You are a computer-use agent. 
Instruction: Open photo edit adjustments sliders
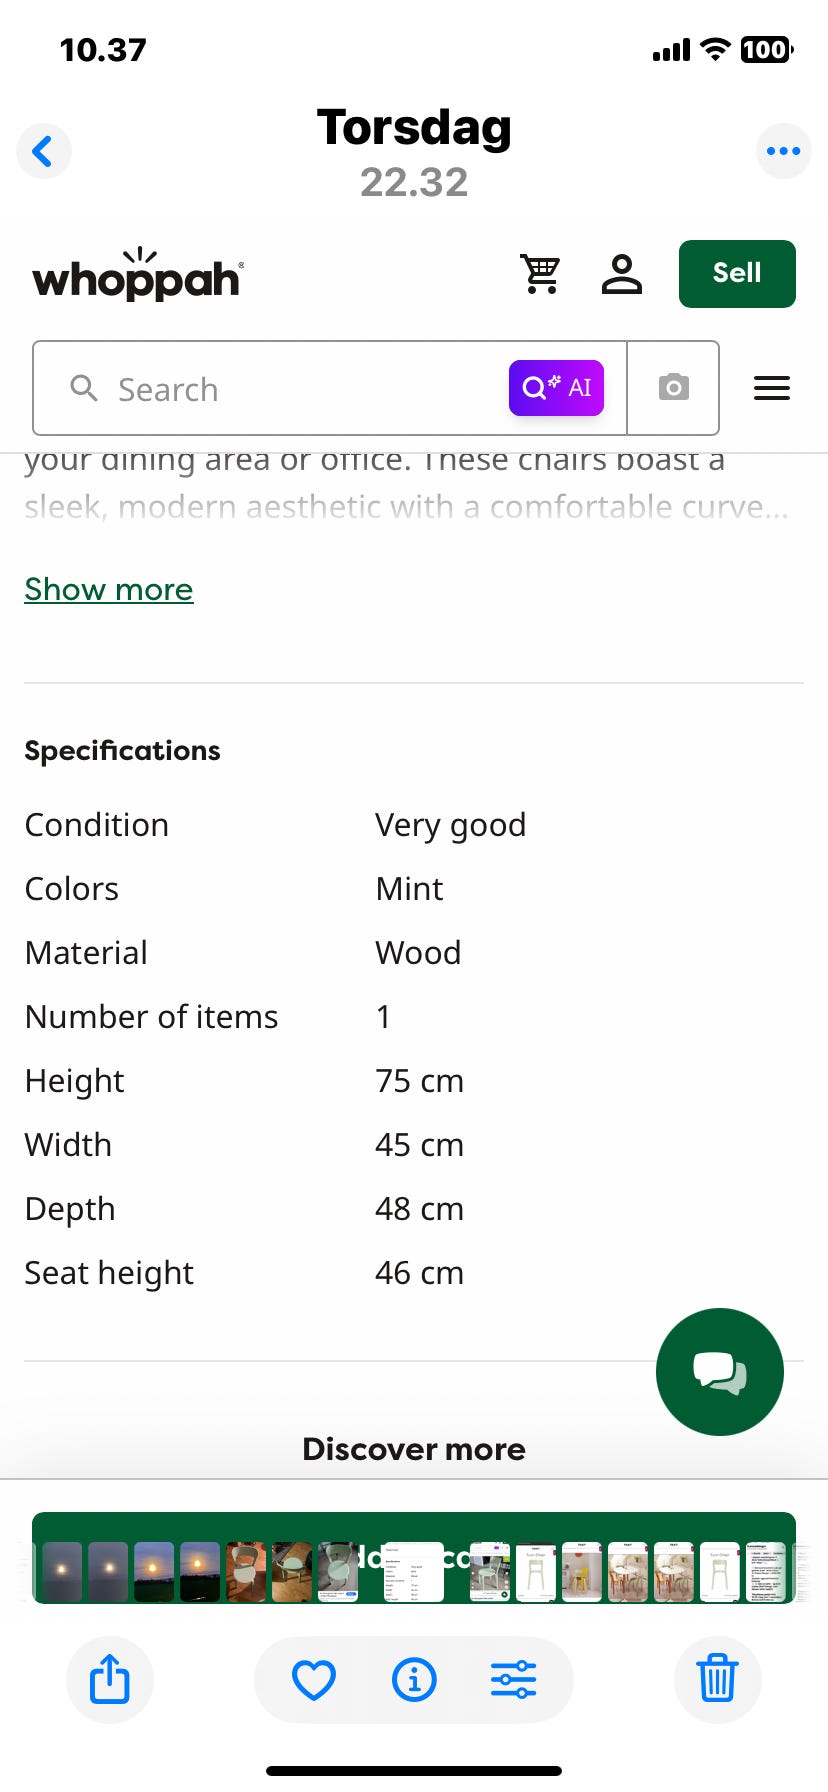(514, 1679)
